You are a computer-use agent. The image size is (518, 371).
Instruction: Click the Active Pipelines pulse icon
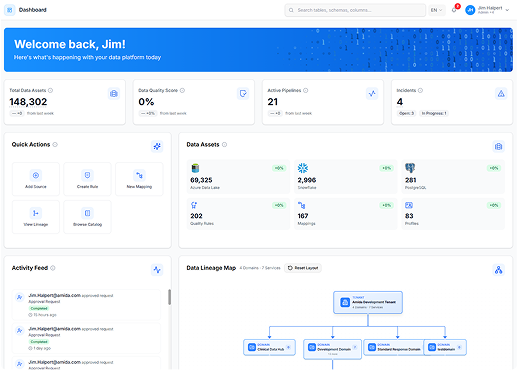click(372, 94)
